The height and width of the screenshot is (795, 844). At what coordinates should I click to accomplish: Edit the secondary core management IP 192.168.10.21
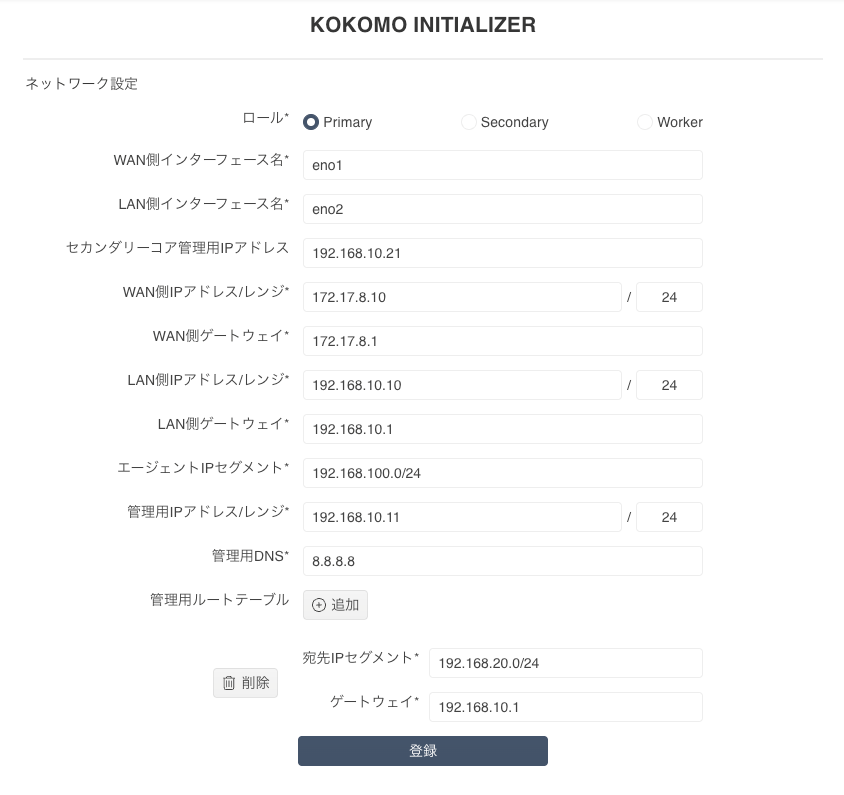[x=503, y=253]
